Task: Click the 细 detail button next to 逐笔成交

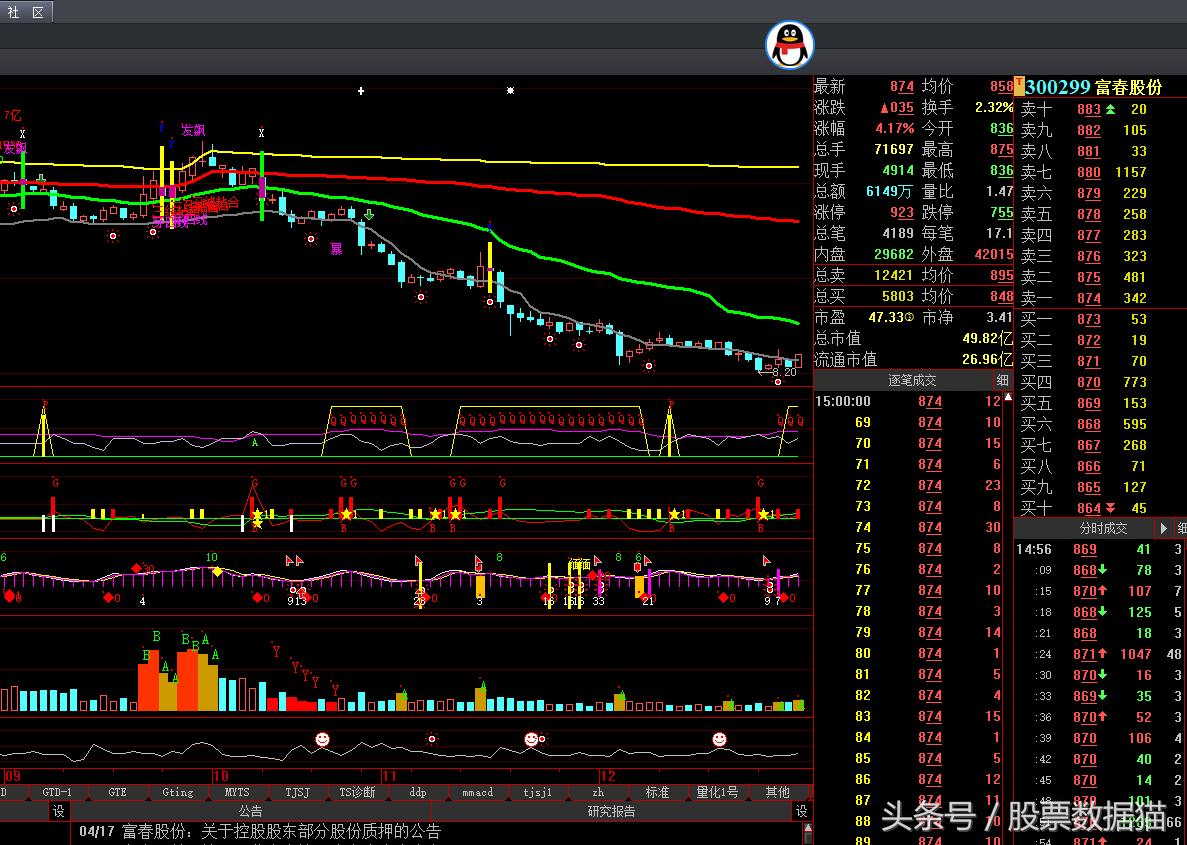Action: 1002,380
